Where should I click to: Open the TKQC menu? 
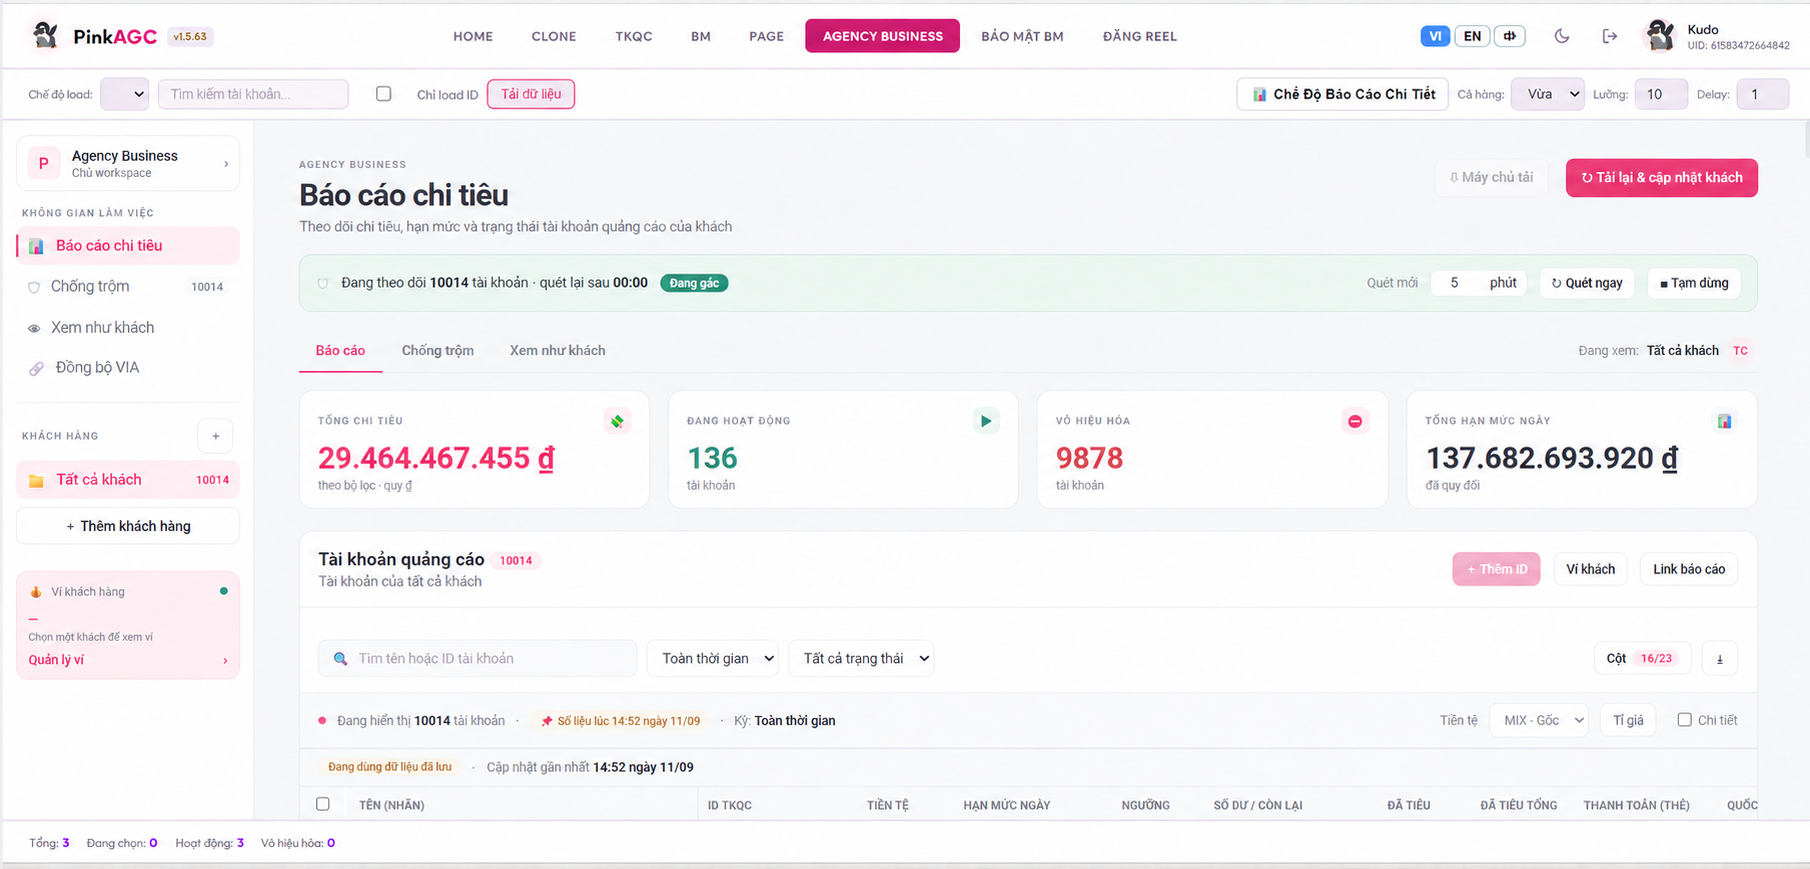(634, 36)
